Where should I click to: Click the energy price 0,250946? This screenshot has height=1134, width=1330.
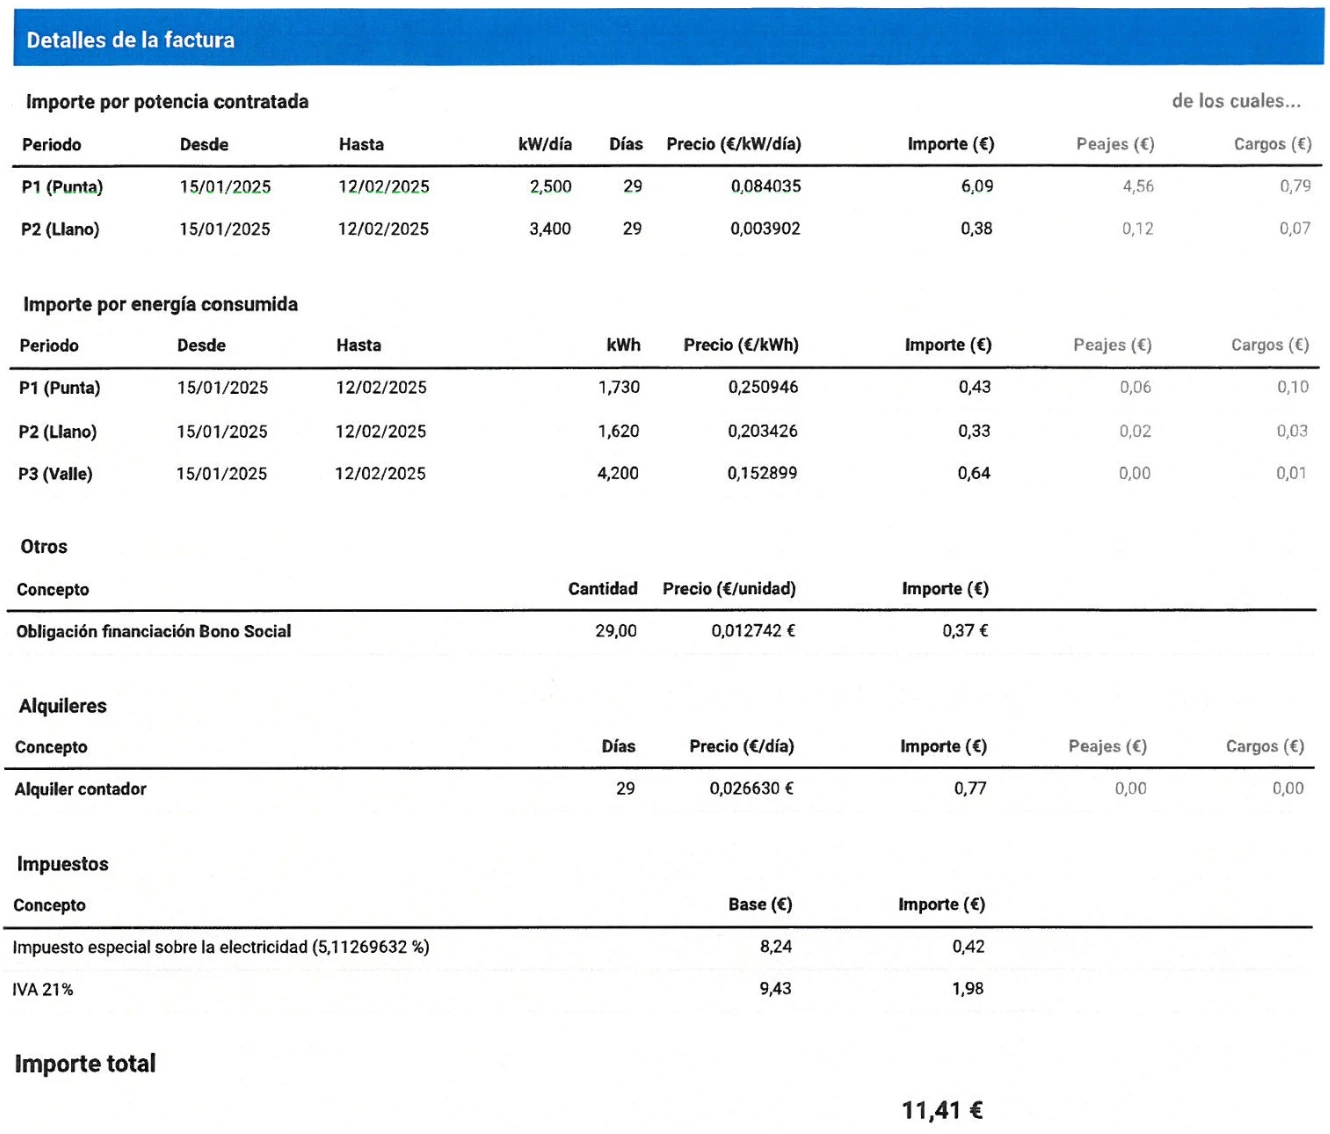(x=762, y=387)
